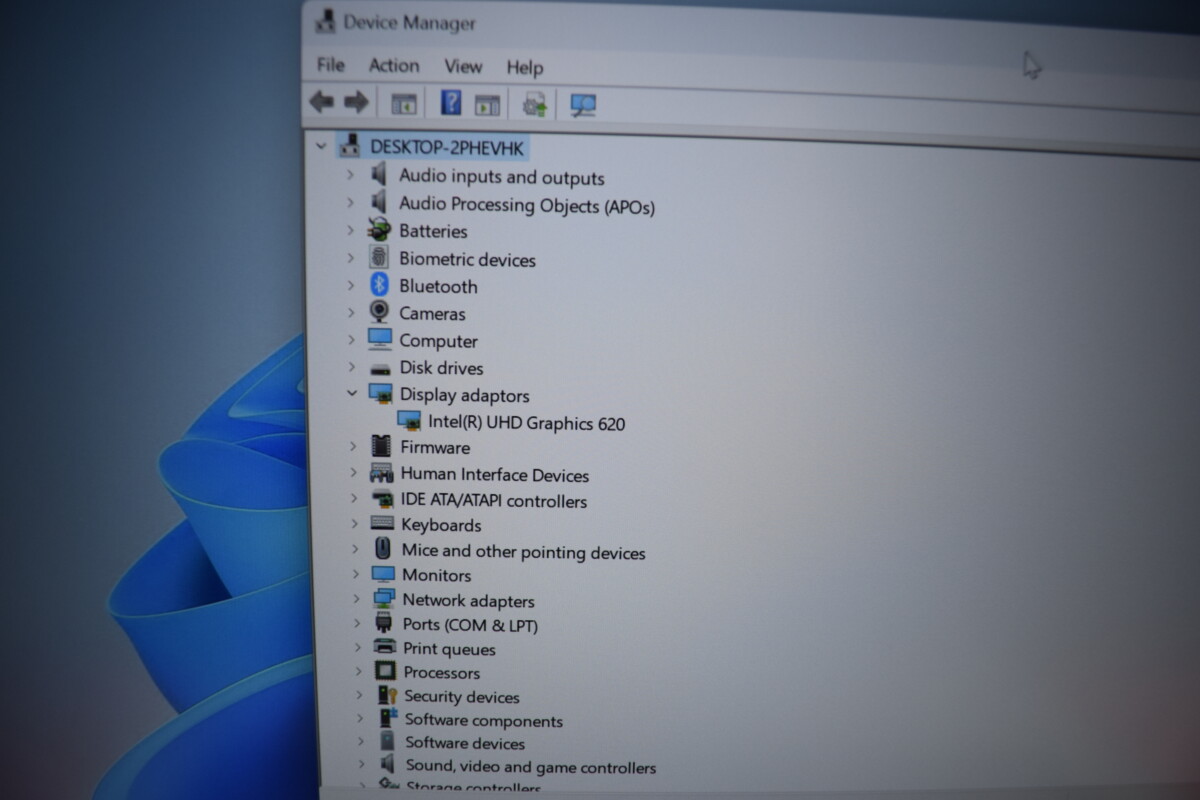Expand the Audio inputs and outputs node
1200x800 pixels.
tap(350, 174)
